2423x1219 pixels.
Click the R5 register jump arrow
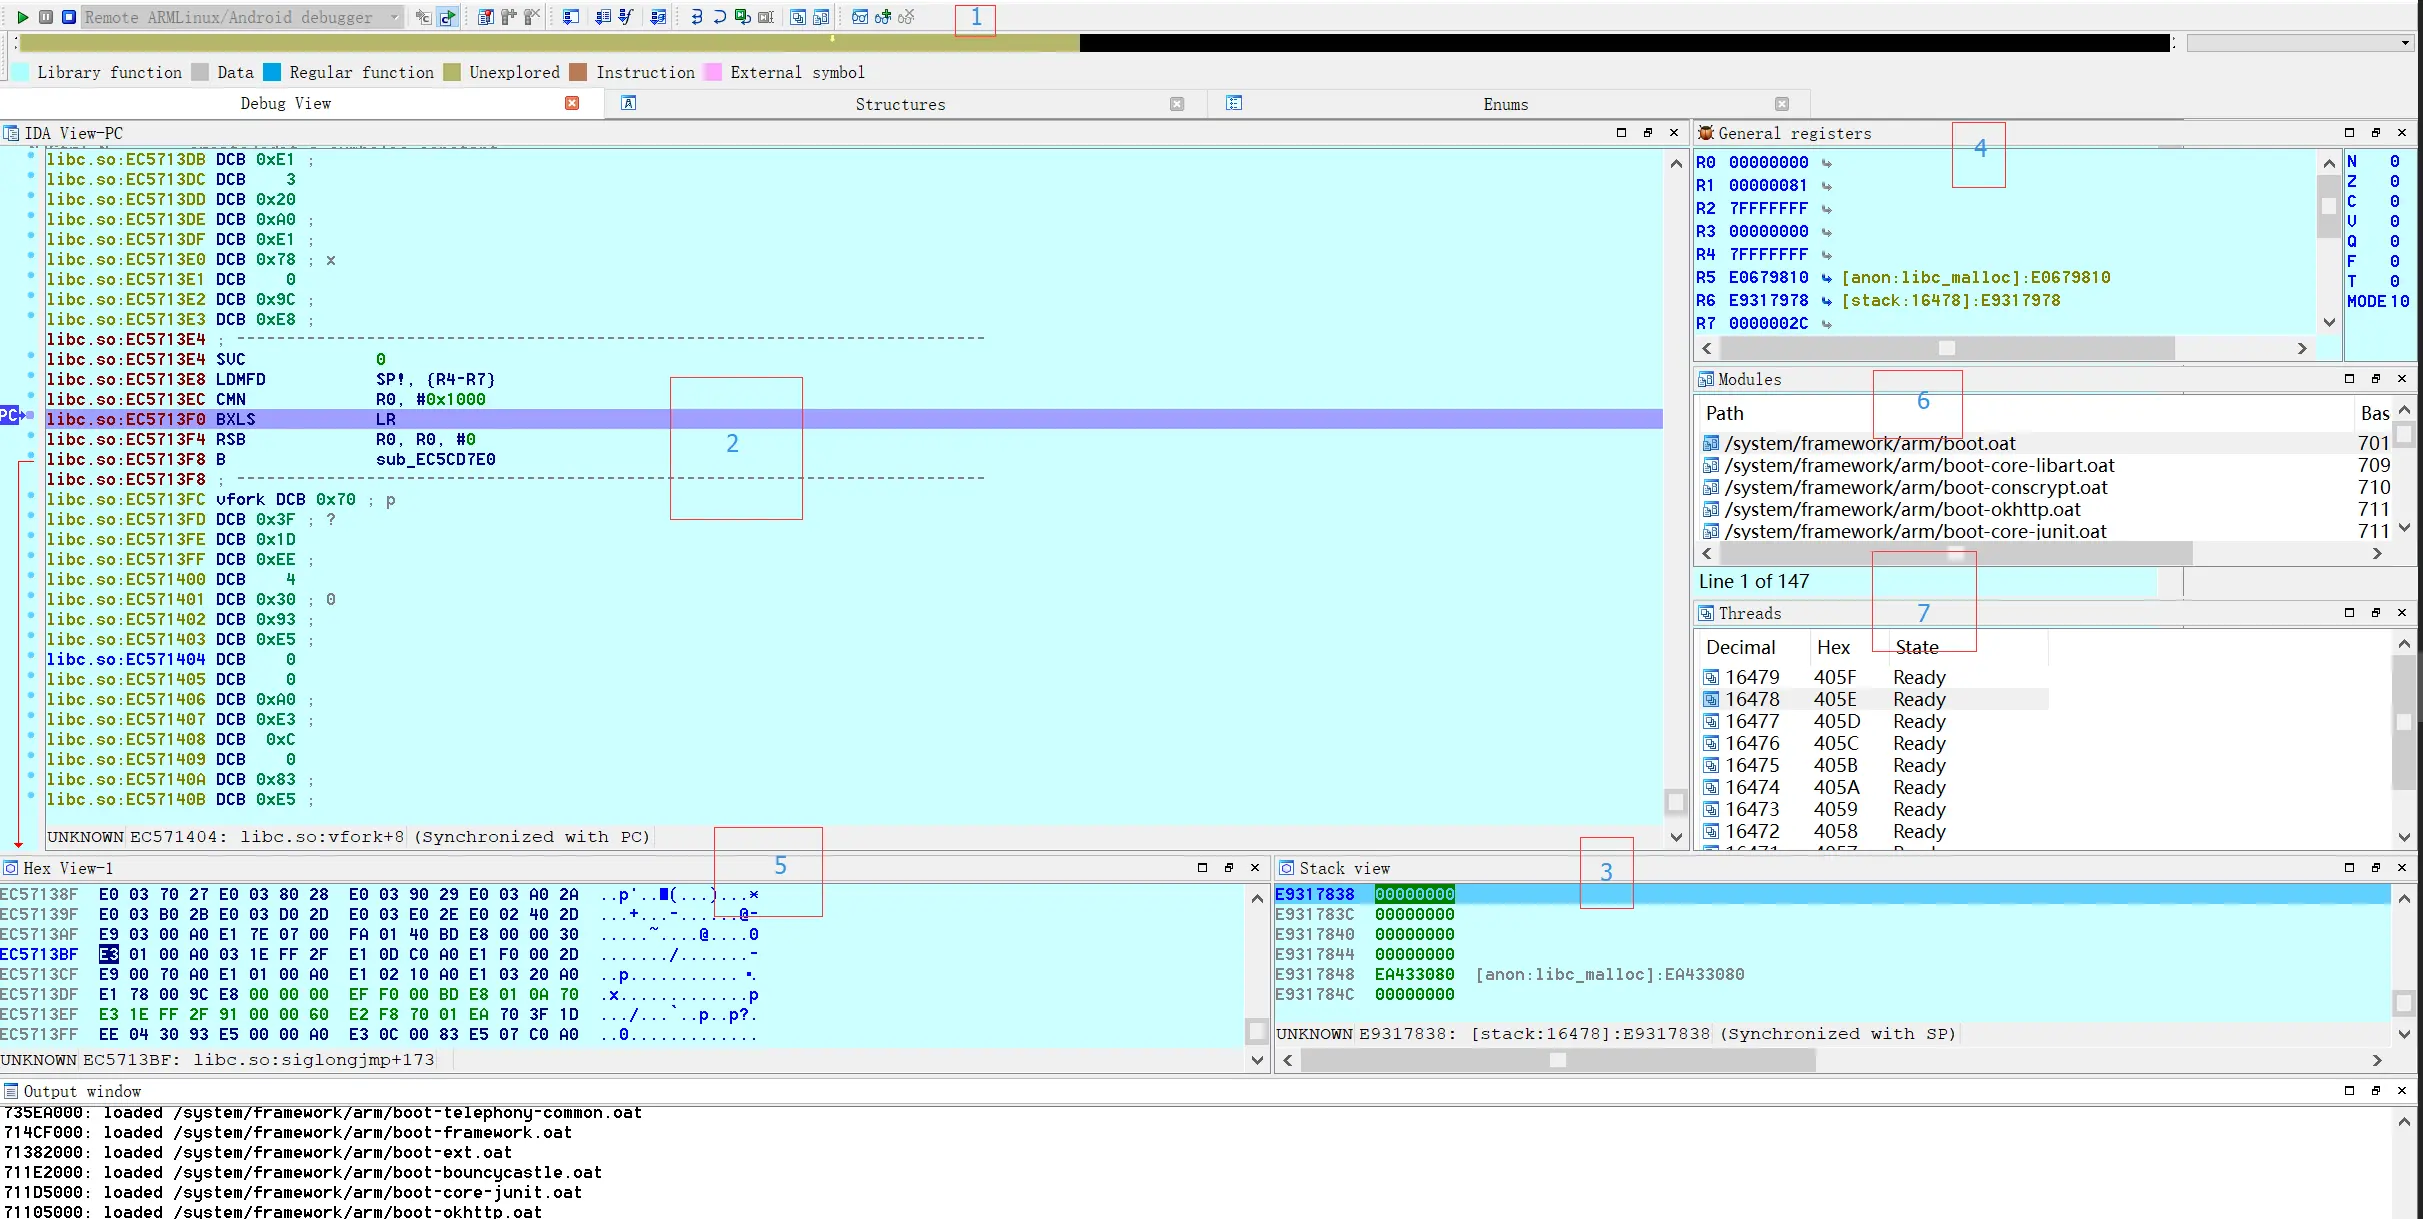[1826, 278]
